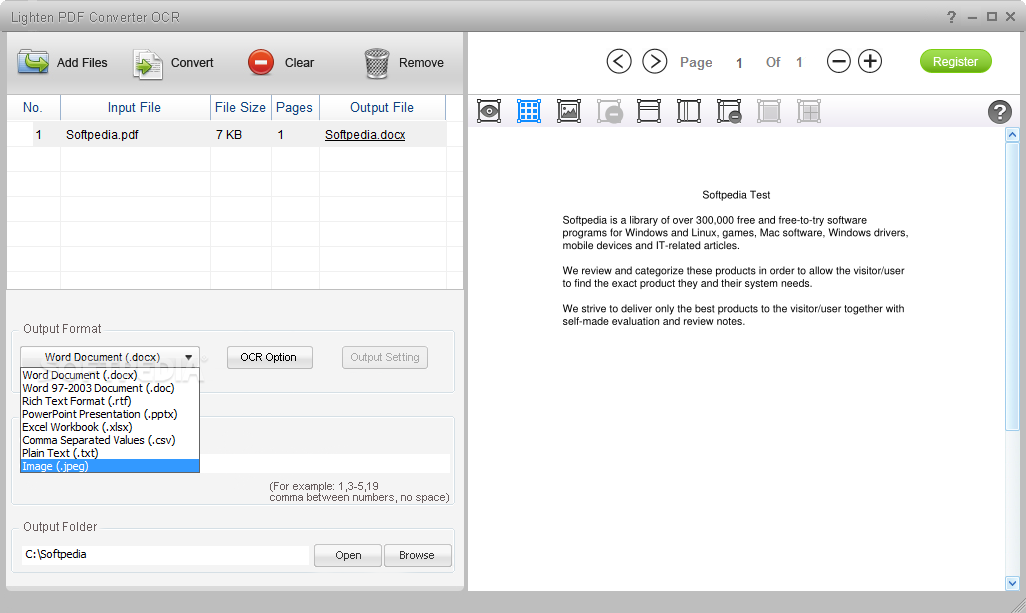The image size is (1026, 613).
Task: Click Open output folder button
Action: click(347, 555)
